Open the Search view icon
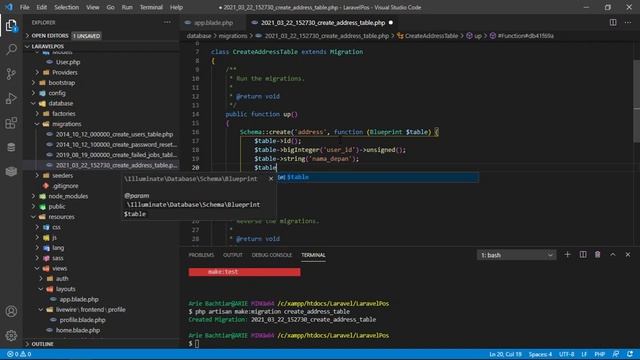 (x=11, y=50)
